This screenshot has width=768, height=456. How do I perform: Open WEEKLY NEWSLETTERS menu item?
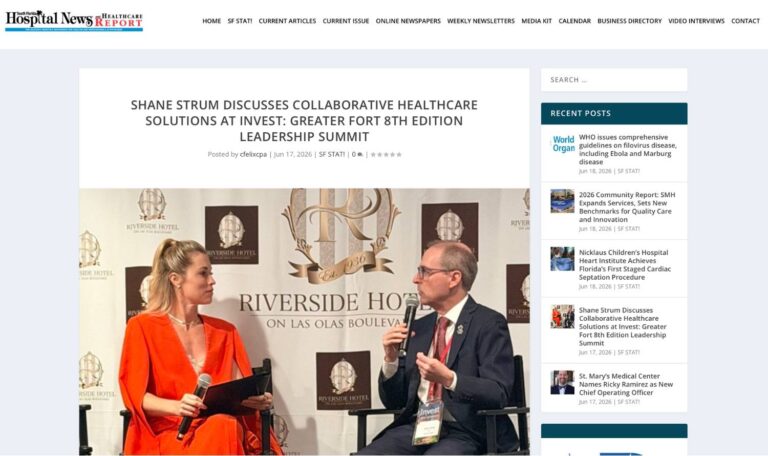pos(481,21)
